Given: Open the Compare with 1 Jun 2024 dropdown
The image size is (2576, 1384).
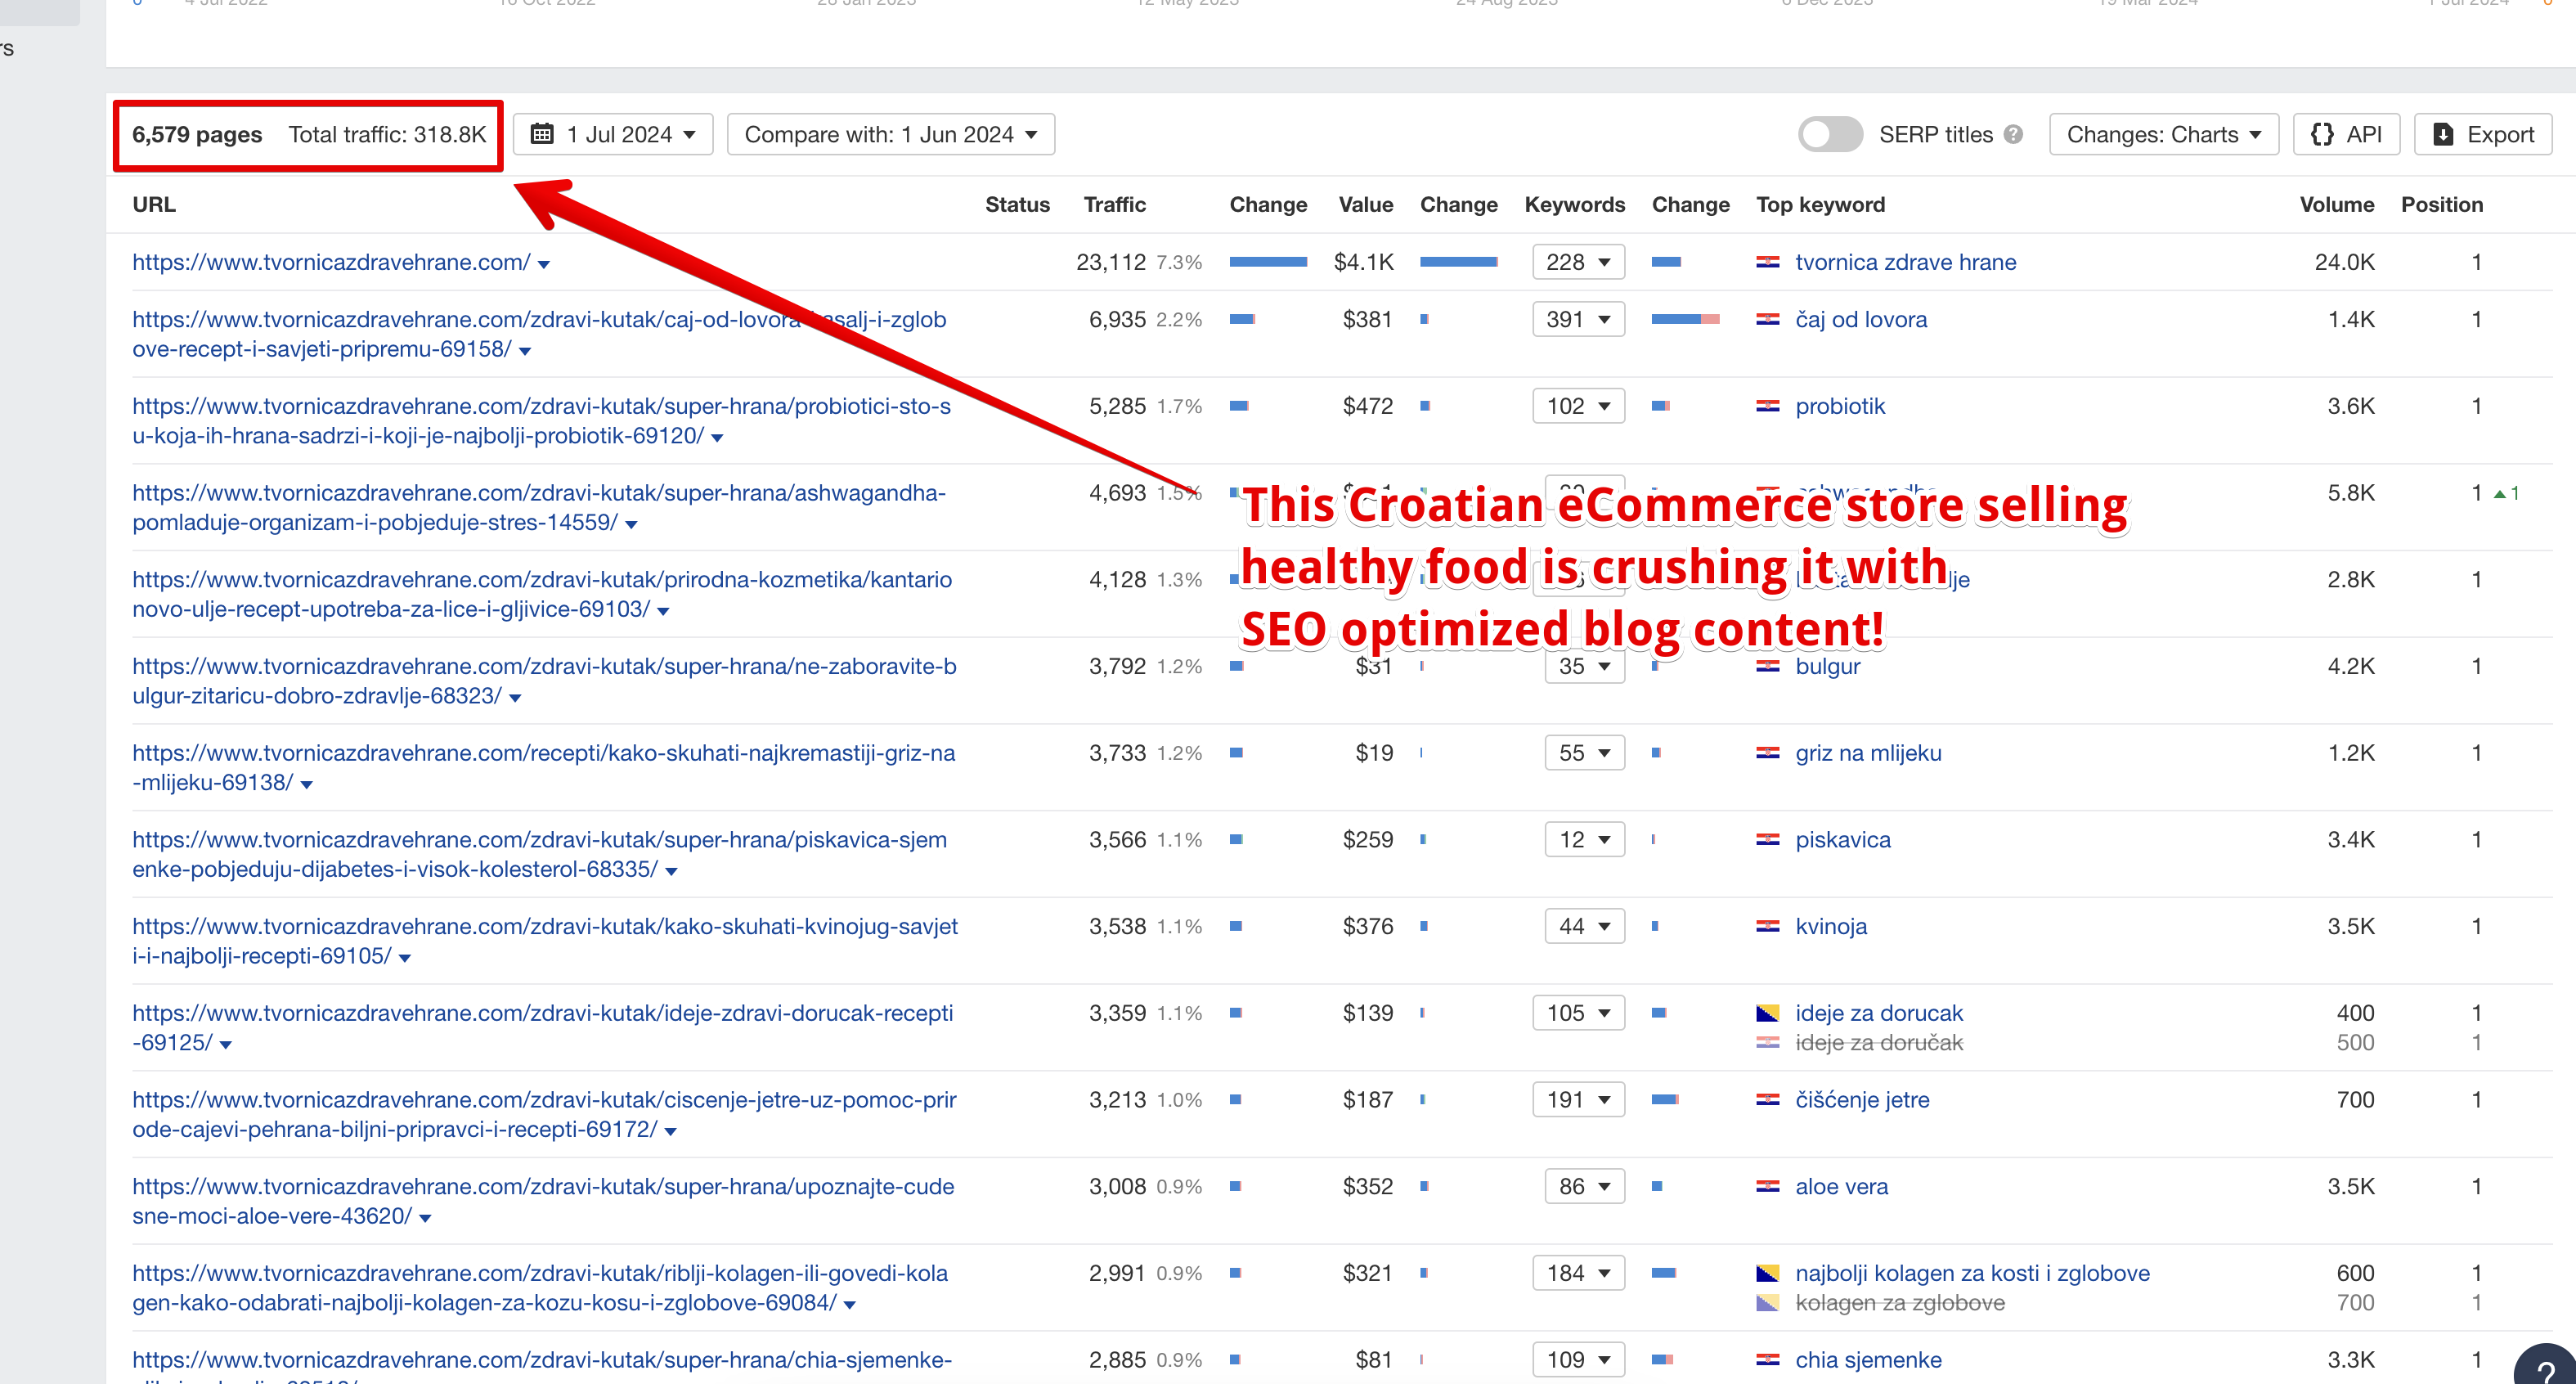Looking at the screenshot, I should point(890,134).
